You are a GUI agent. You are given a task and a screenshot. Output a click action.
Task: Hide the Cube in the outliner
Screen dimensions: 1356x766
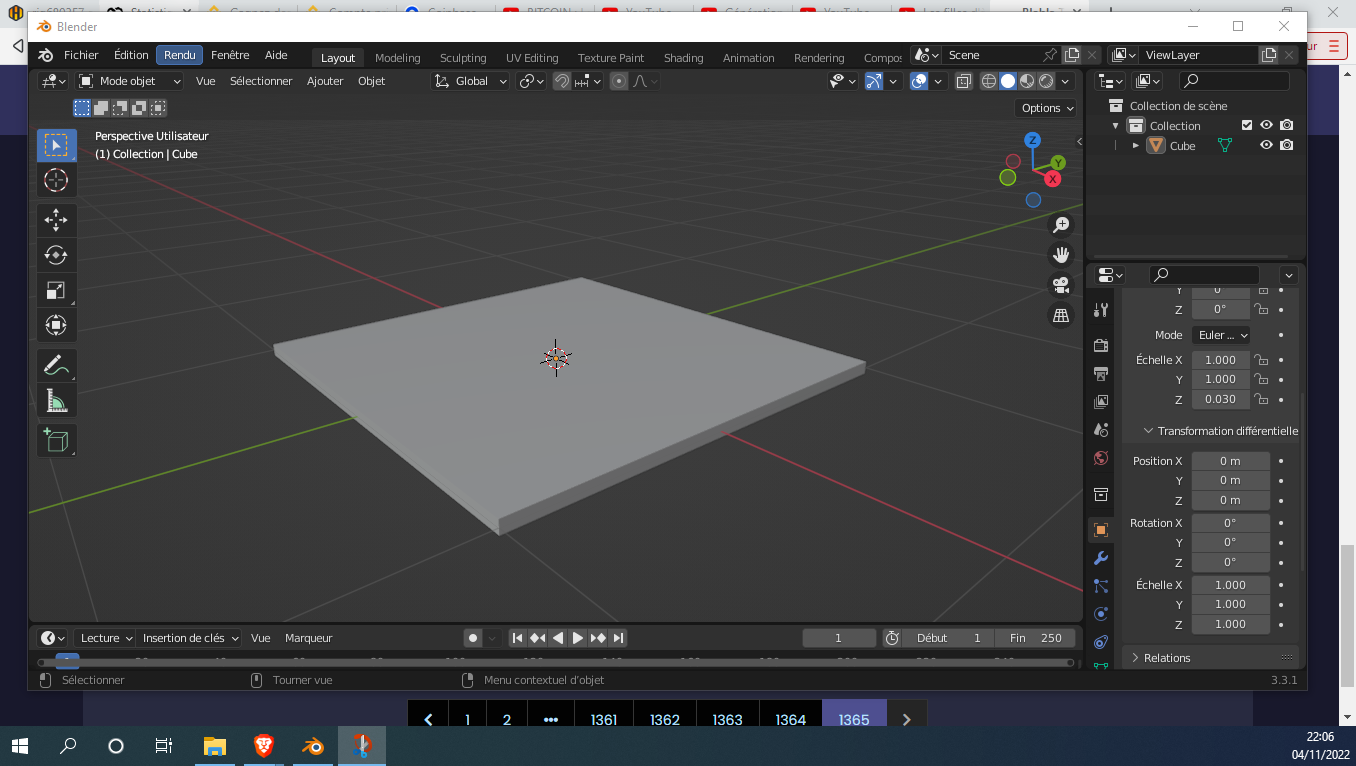point(1266,145)
